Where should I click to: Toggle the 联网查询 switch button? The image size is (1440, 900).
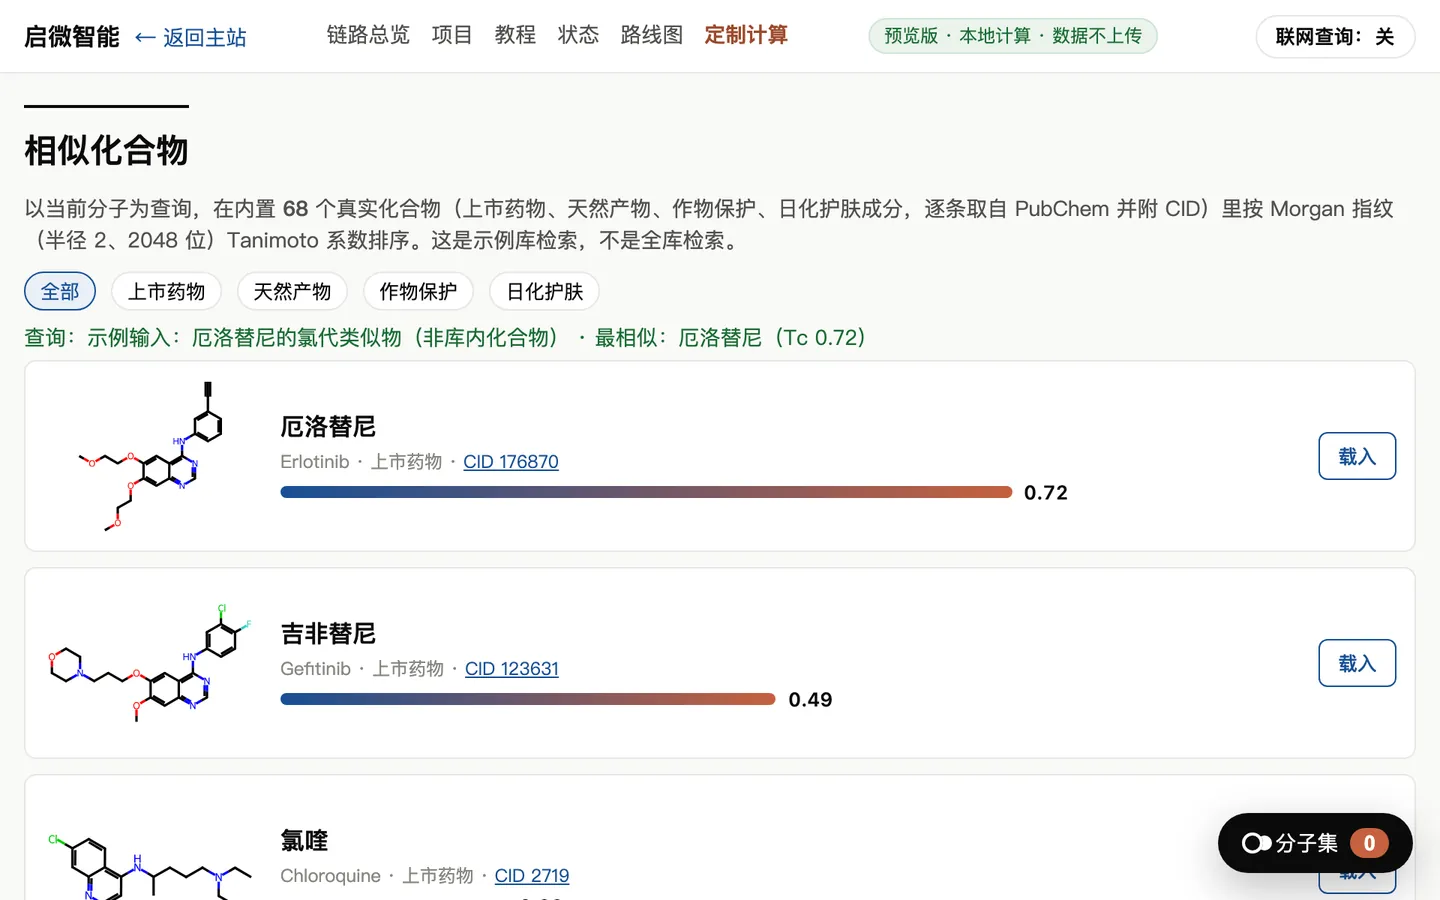1335,37
